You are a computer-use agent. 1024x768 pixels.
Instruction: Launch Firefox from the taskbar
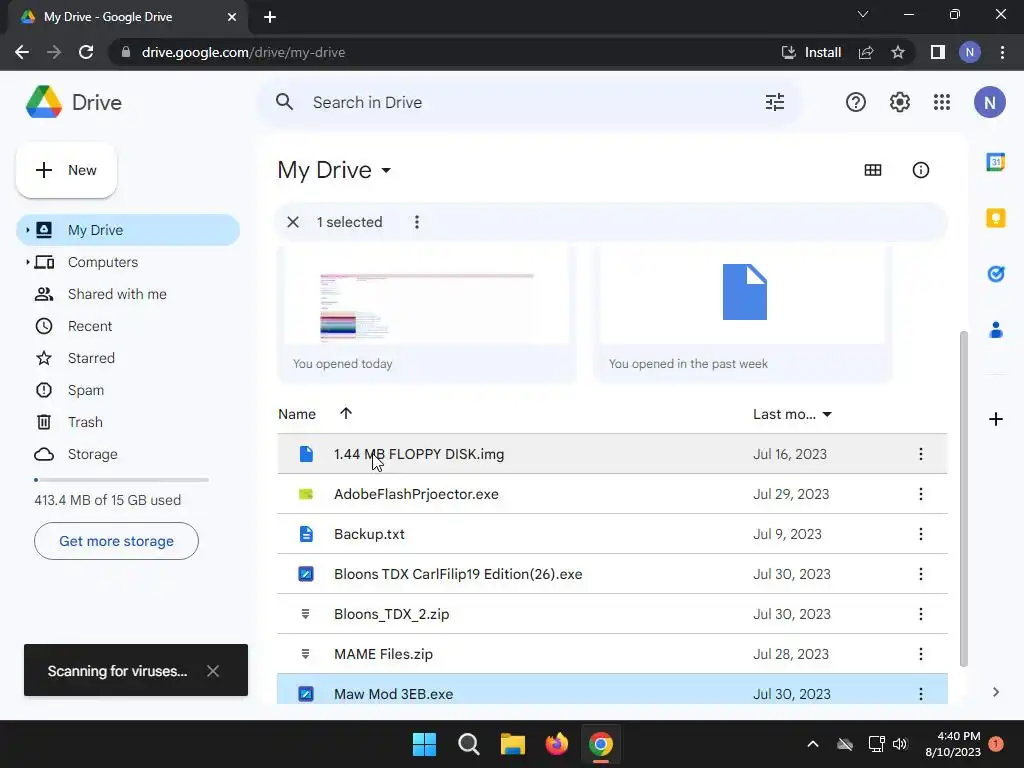coord(556,744)
